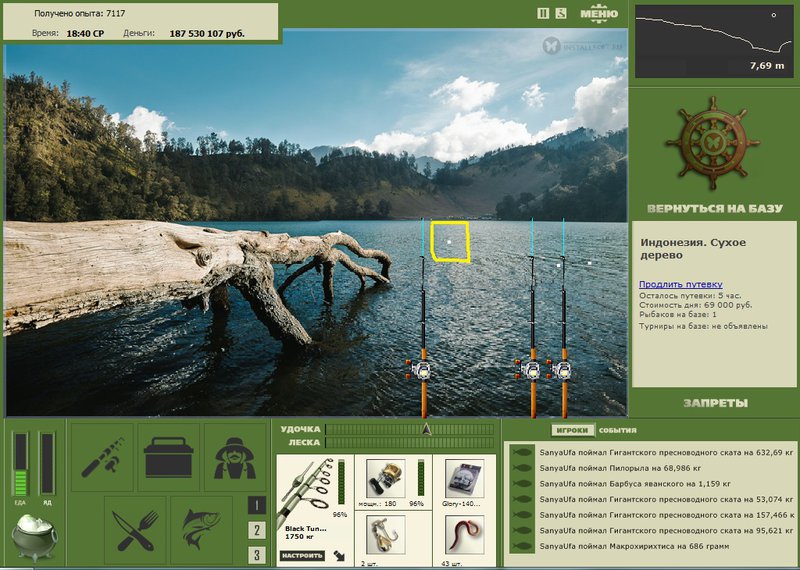This screenshot has width=800, height=570.
Task: Open the caught fish keepnet icon
Action: tap(202, 530)
